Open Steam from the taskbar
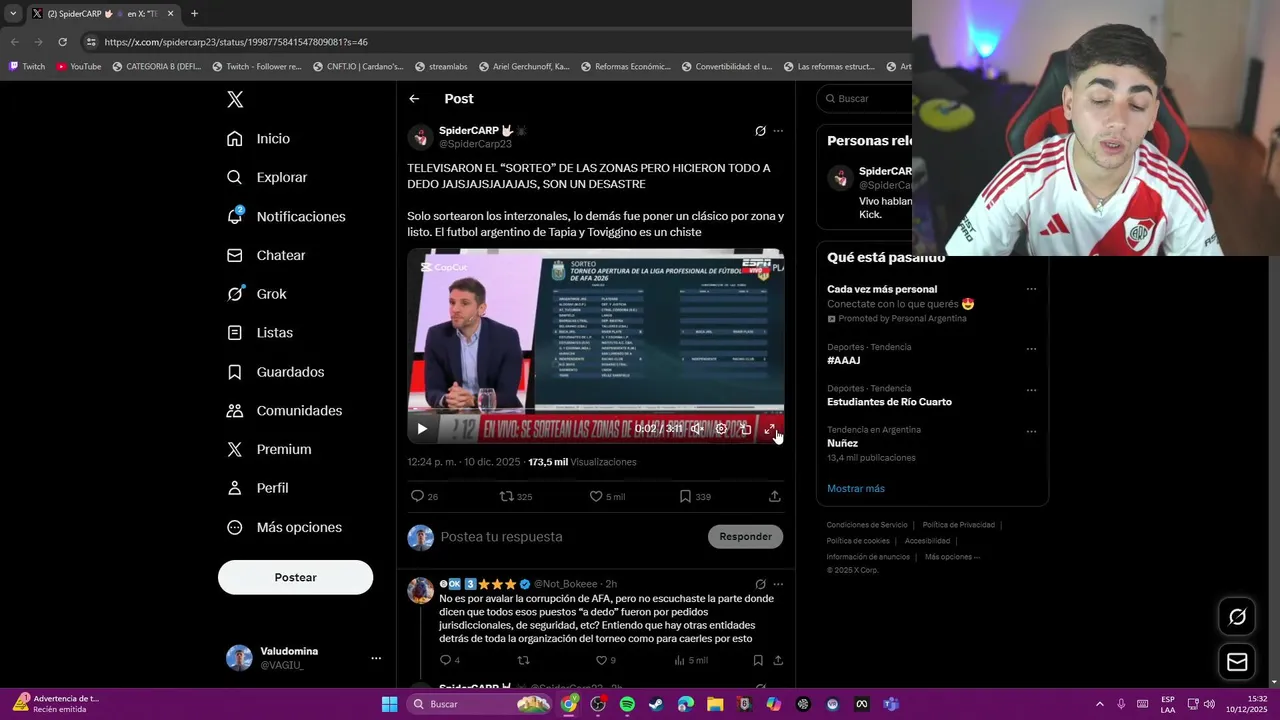1280x720 pixels. (656, 704)
